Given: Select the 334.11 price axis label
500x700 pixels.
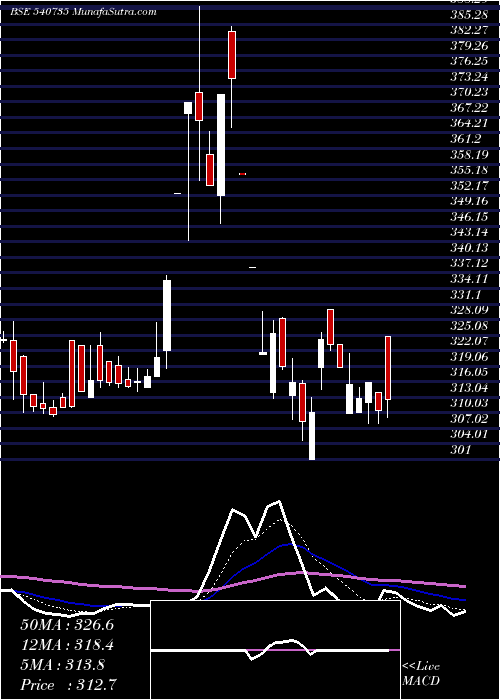Looking at the screenshot, I should (x=469, y=279).
